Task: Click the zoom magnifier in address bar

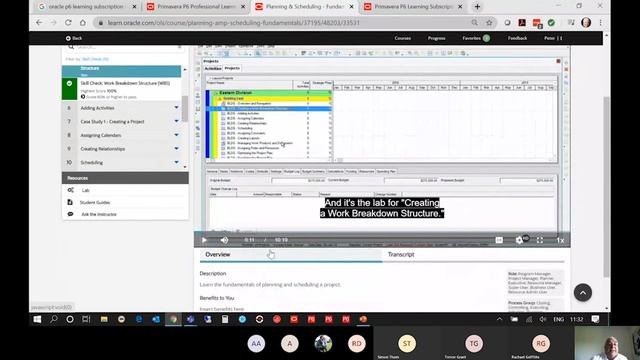Action: (474, 23)
